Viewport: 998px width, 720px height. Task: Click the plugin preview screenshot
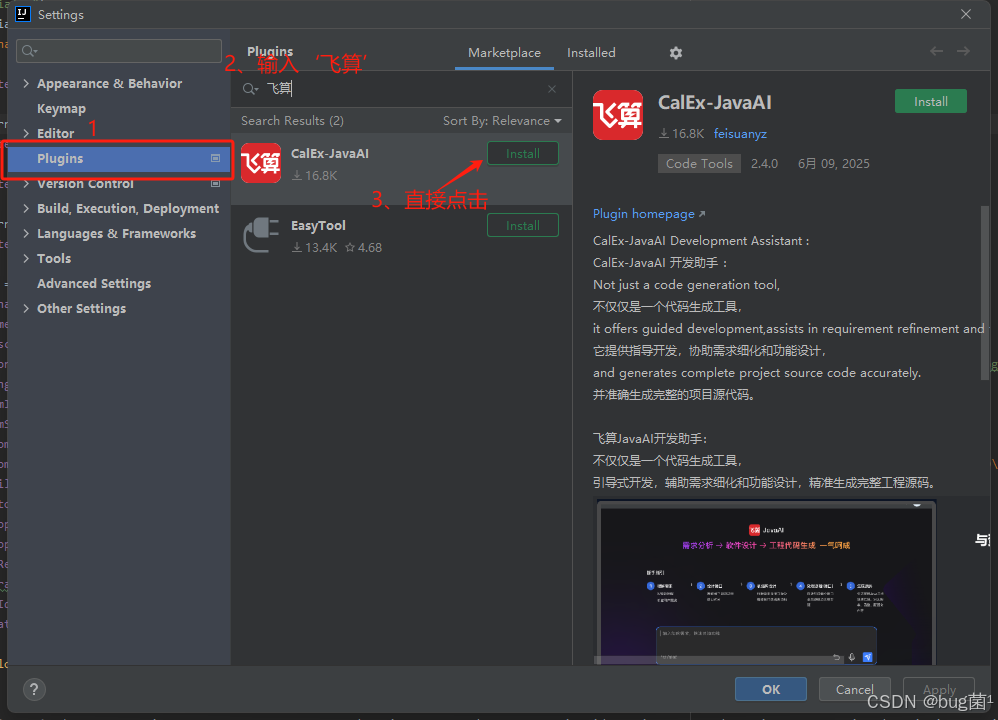766,582
